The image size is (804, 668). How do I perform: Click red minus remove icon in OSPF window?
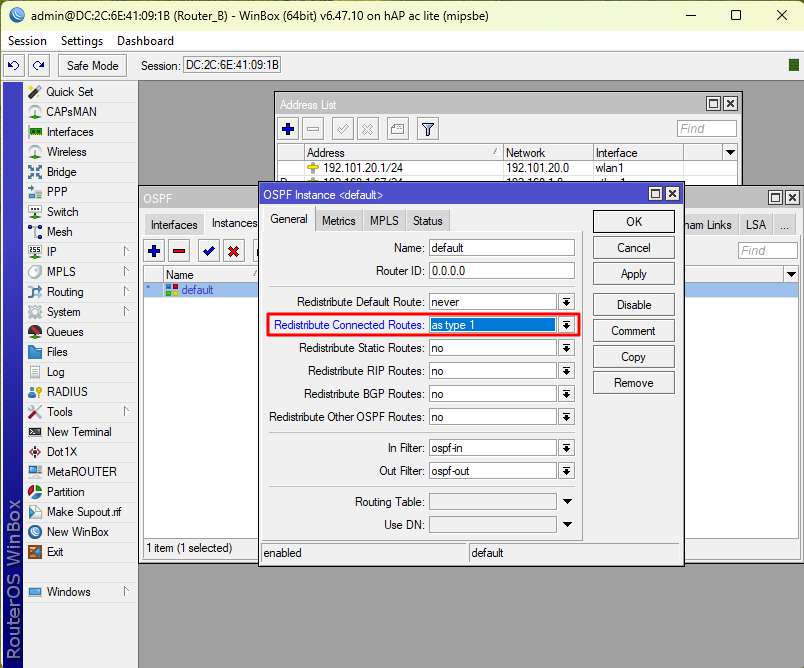point(180,251)
